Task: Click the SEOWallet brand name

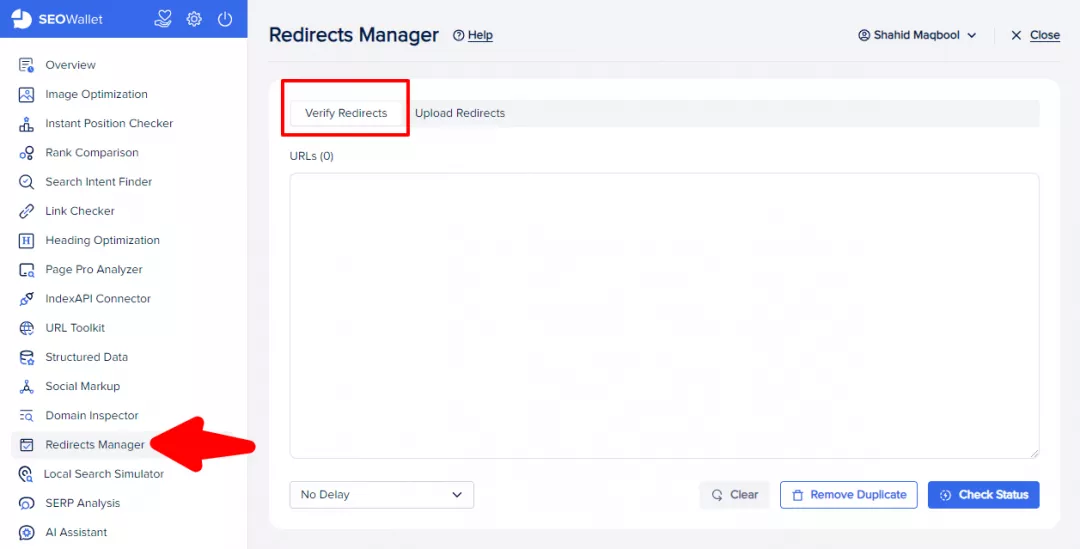Action: 70,19
